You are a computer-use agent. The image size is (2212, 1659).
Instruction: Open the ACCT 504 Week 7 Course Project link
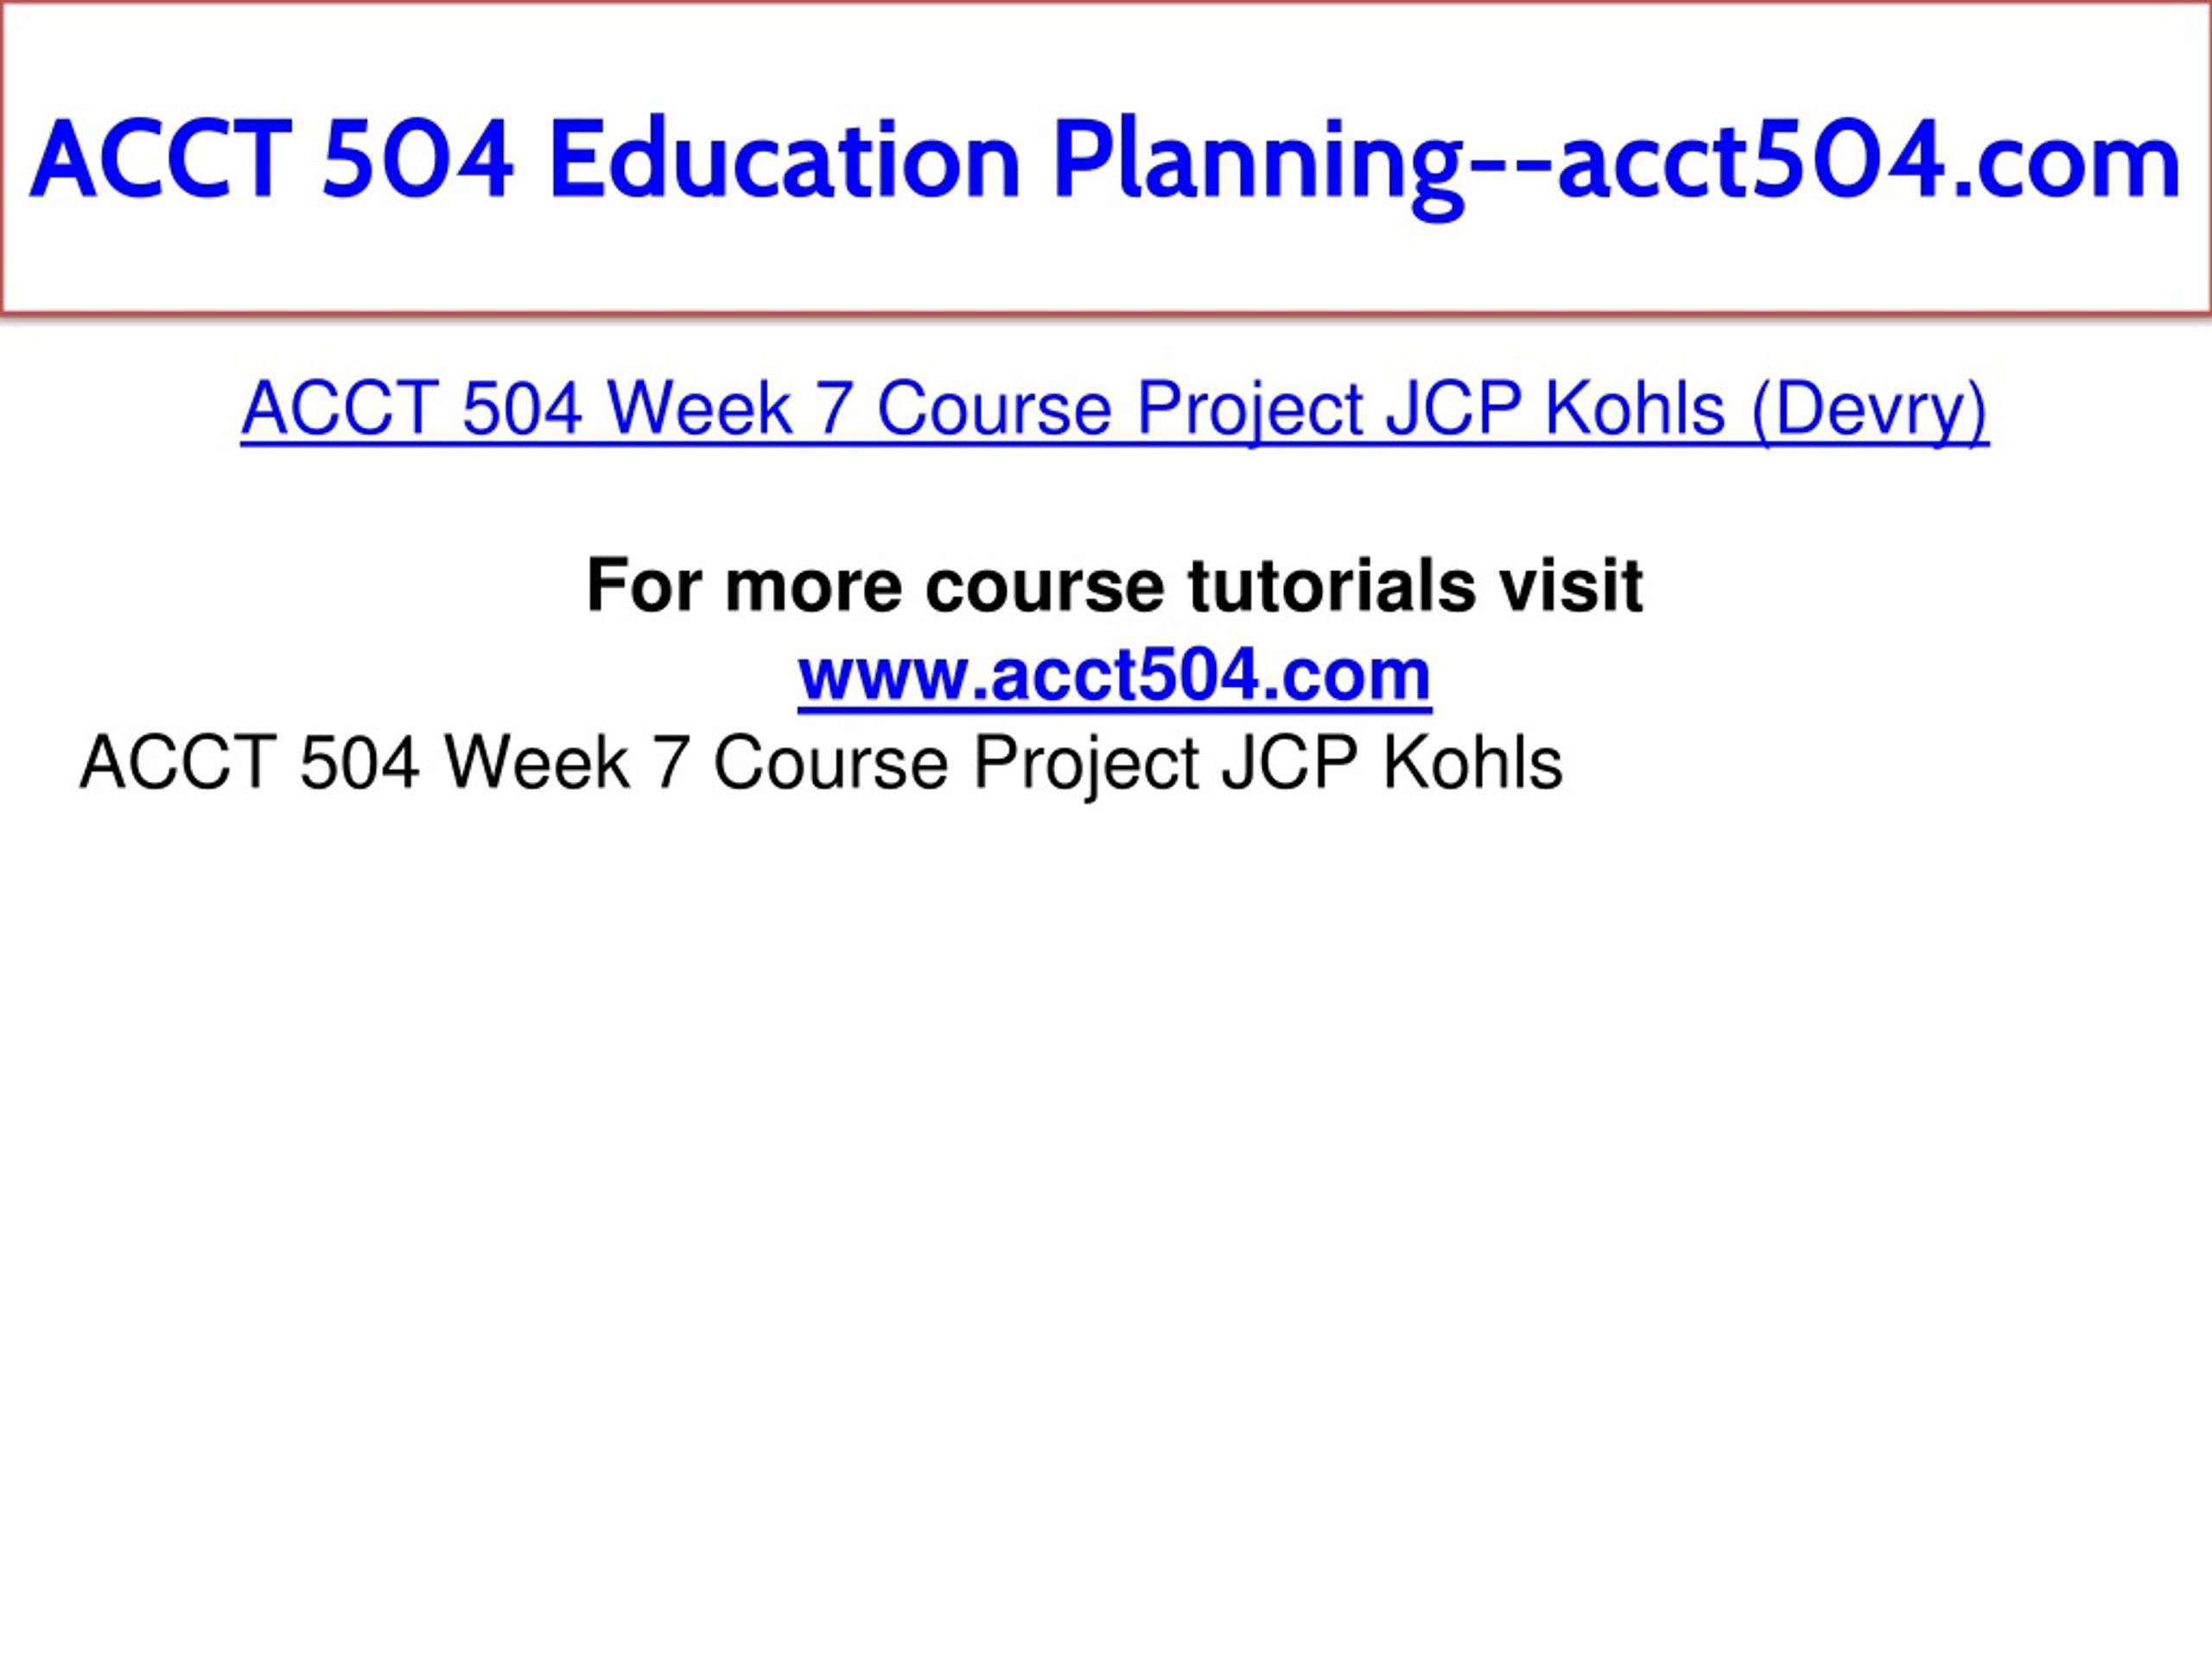[x=1114, y=408]
